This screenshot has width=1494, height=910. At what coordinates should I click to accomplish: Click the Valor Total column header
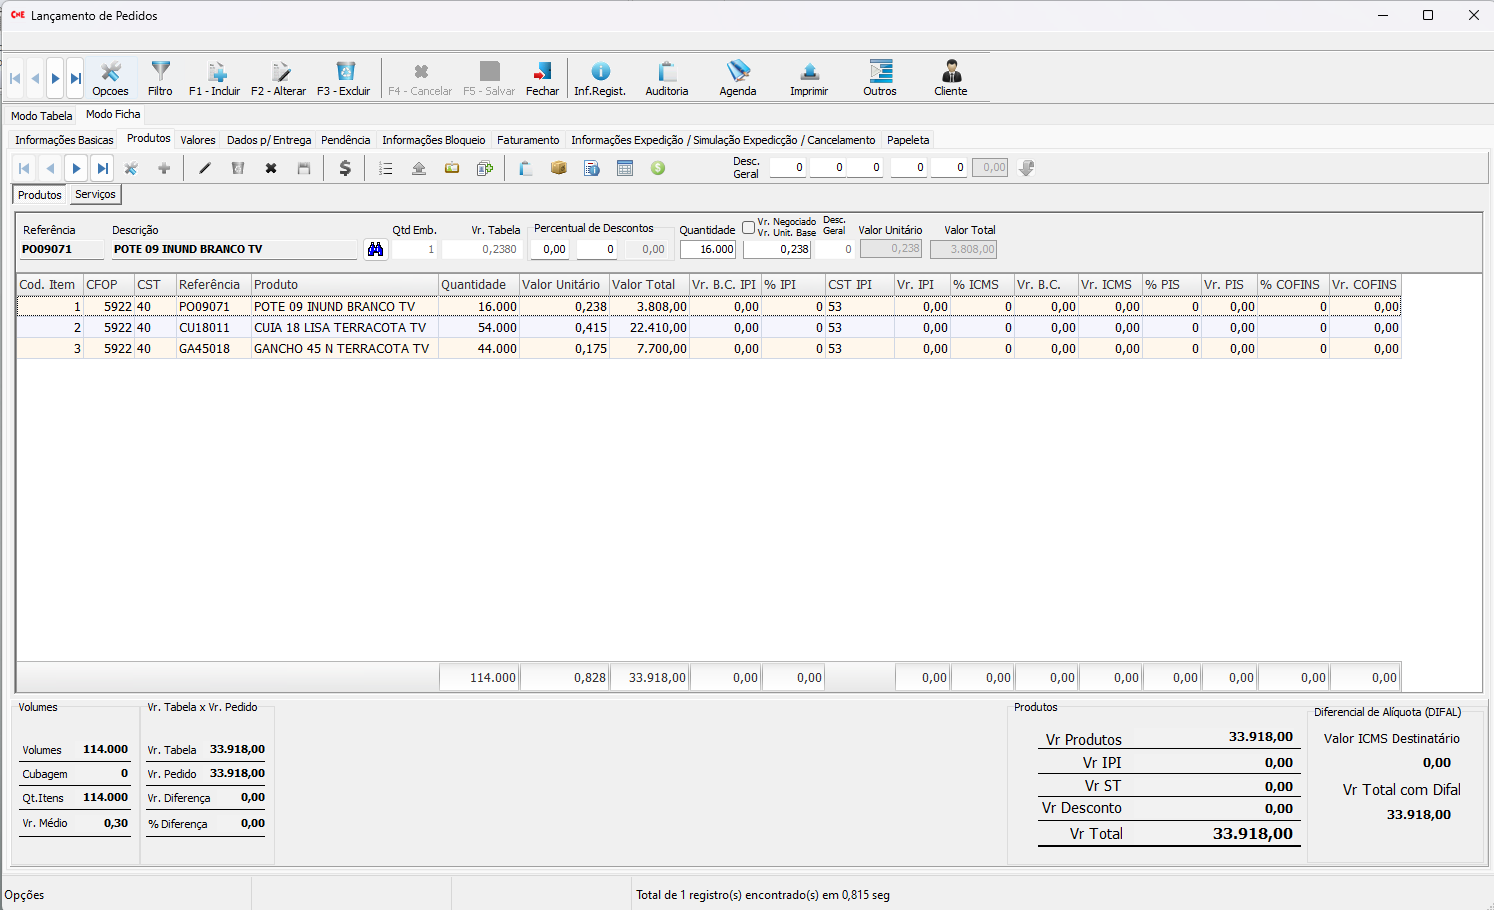click(644, 285)
